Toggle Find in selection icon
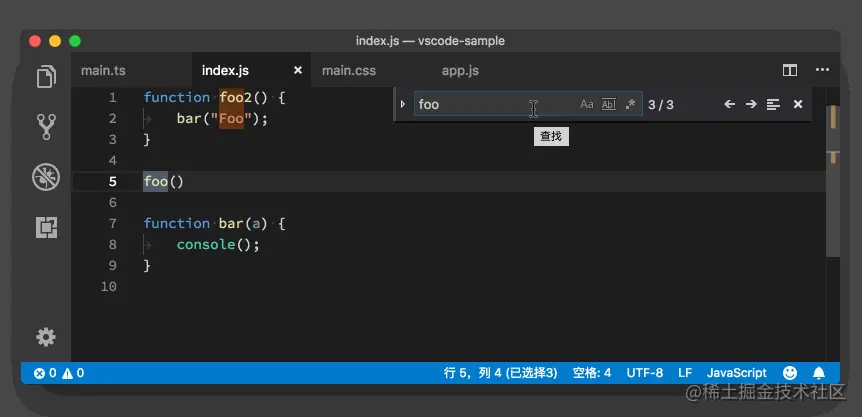The width and height of the screenshot is (862, 417). pos(773,104)
